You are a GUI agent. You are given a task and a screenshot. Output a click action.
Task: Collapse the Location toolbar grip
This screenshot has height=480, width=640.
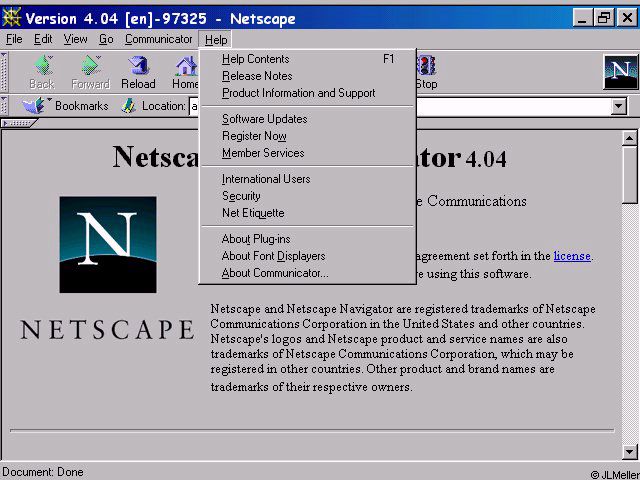[x=4, y=106]
